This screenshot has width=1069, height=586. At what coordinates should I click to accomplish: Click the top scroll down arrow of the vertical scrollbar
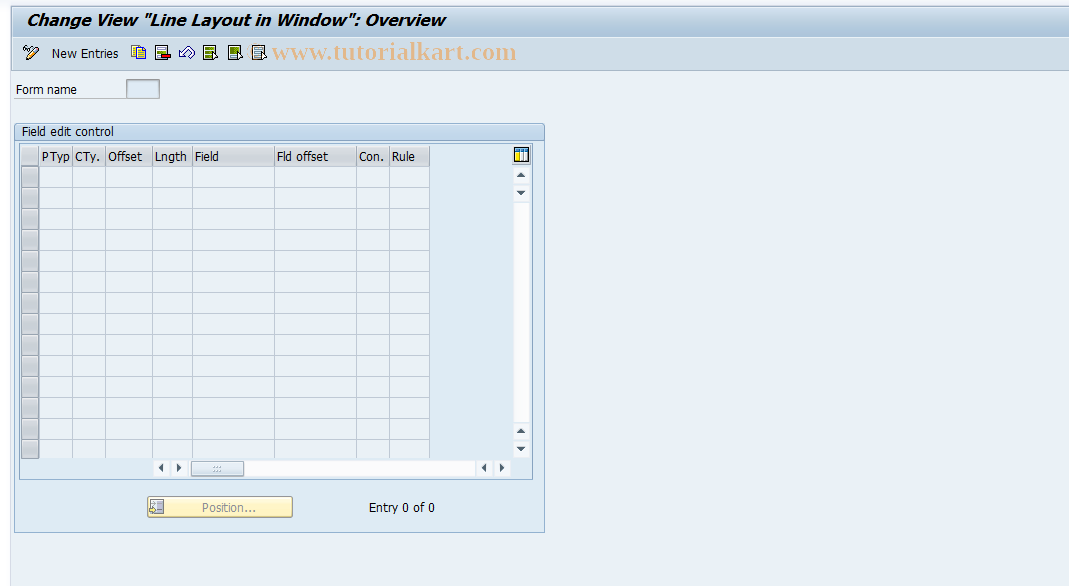pos(521,193)
